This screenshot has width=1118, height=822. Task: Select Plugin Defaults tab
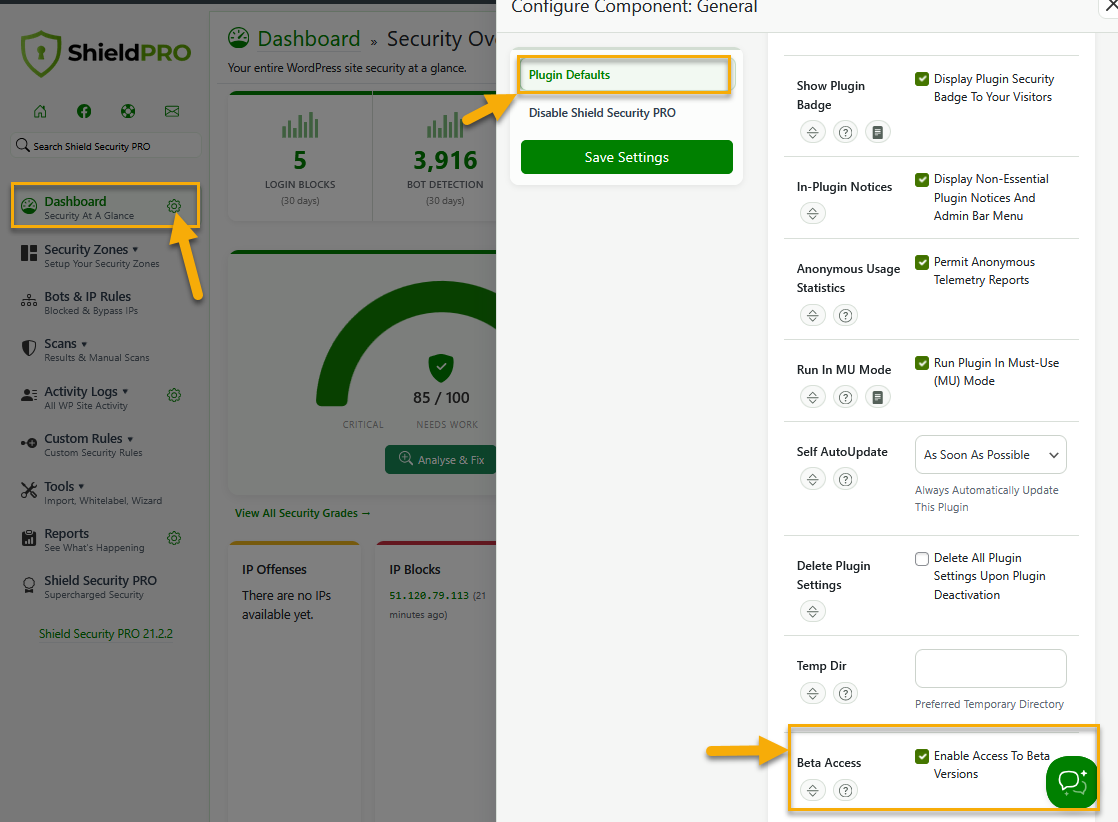click(x=625, y=75)
